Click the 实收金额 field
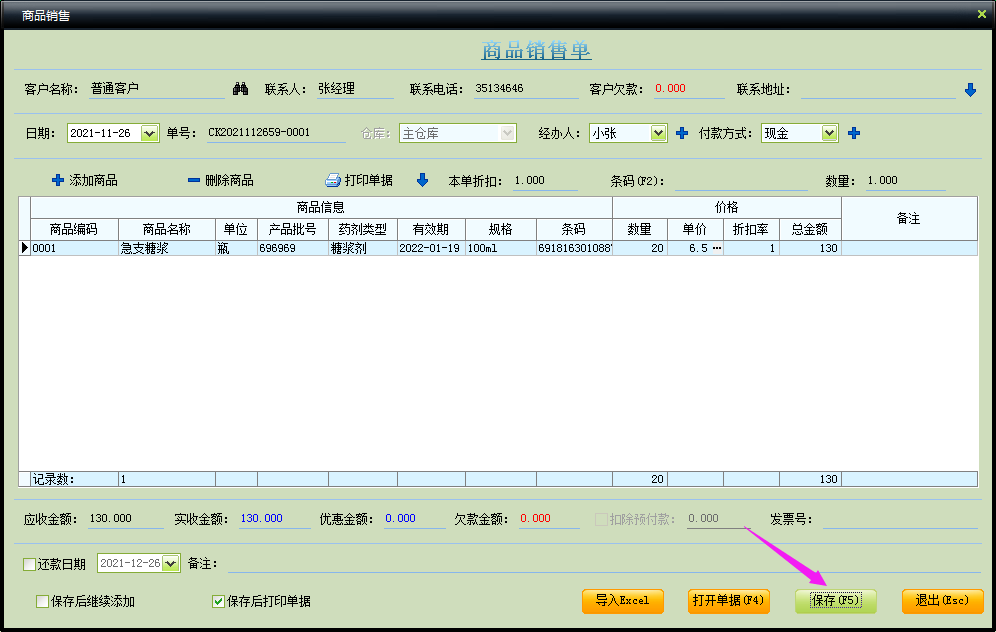Screen dimensions: 996x632 coord(274,519)
